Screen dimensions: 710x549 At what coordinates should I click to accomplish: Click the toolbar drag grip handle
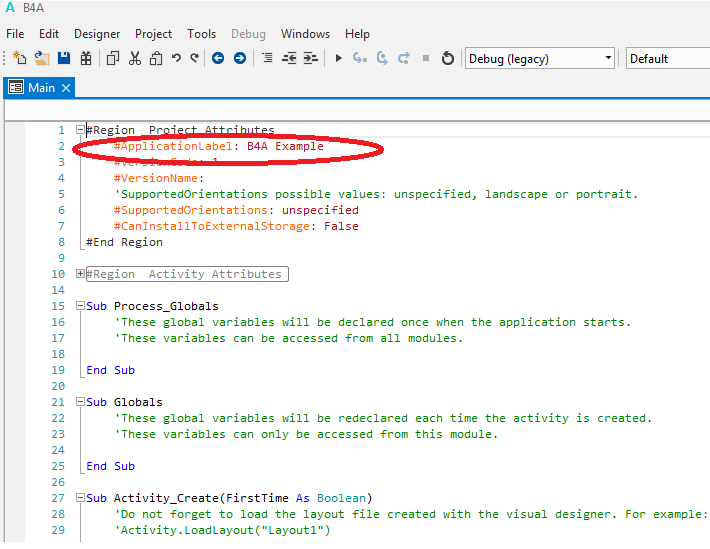[4, 58]
